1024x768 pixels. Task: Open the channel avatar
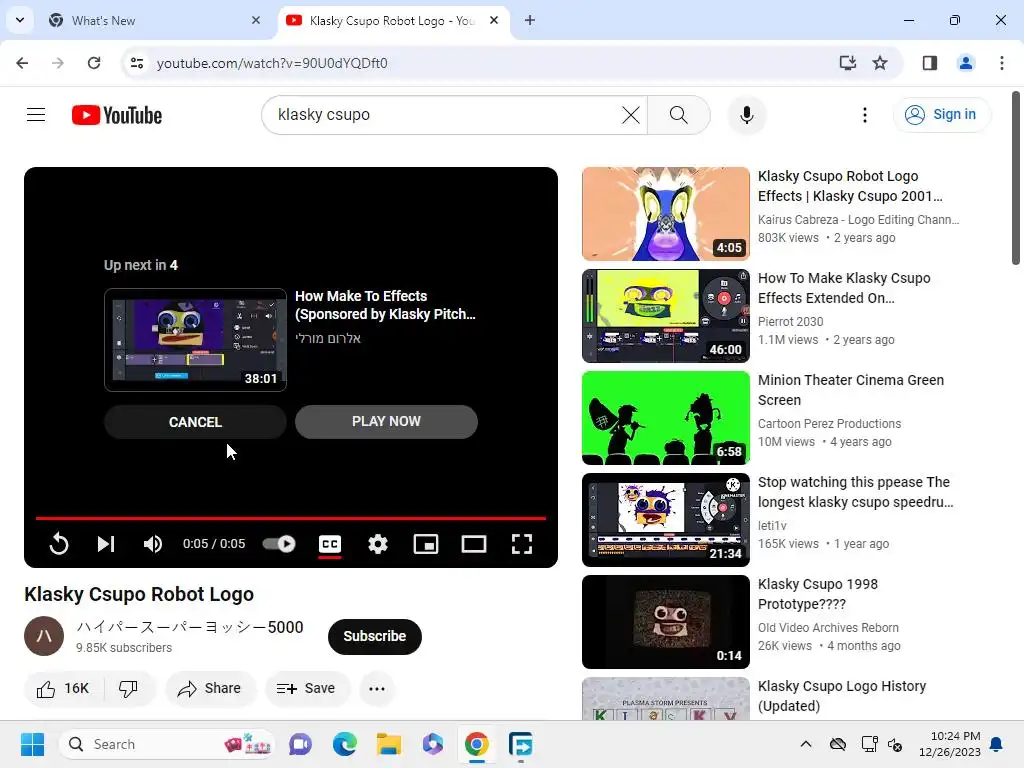tap(44, 636)
